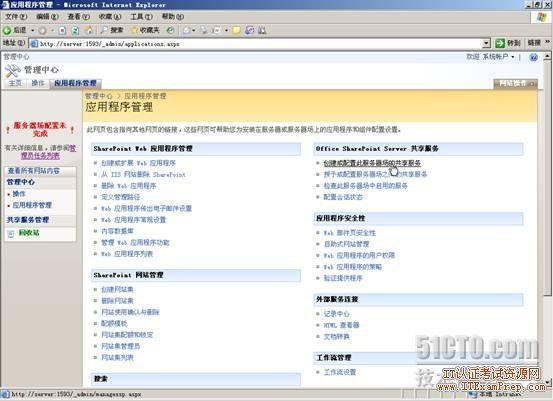
Task: Open the Web 部件页安全性 link
Action: (x=350, y=233)
